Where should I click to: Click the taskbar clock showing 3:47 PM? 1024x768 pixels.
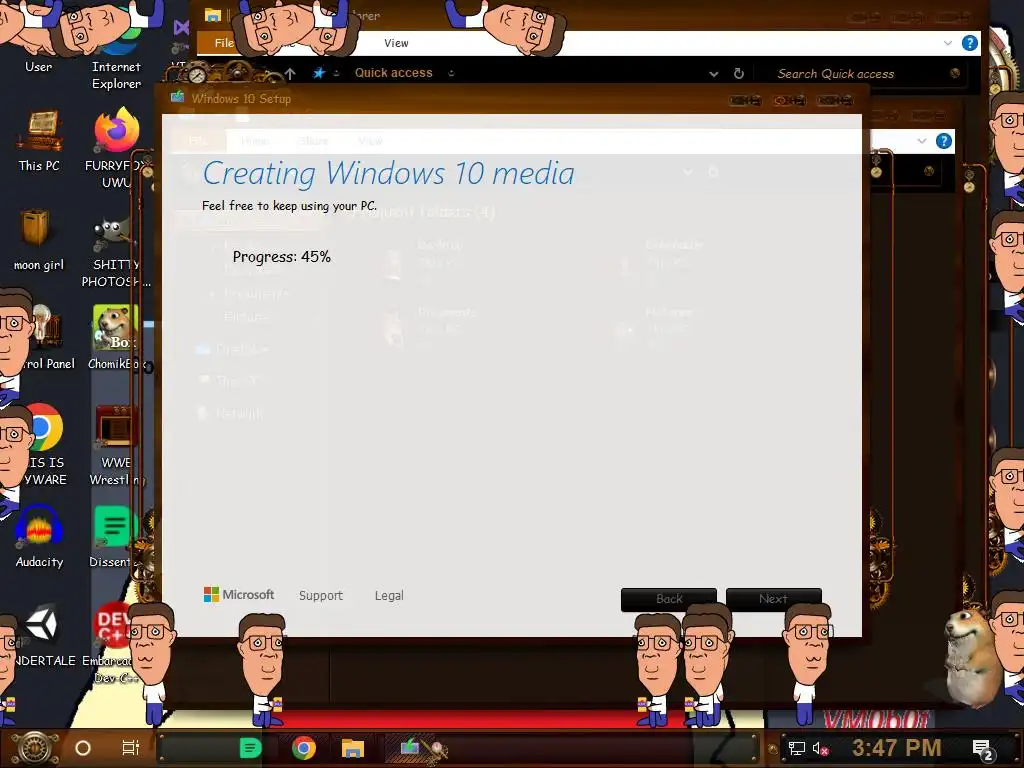coord(896,748)
